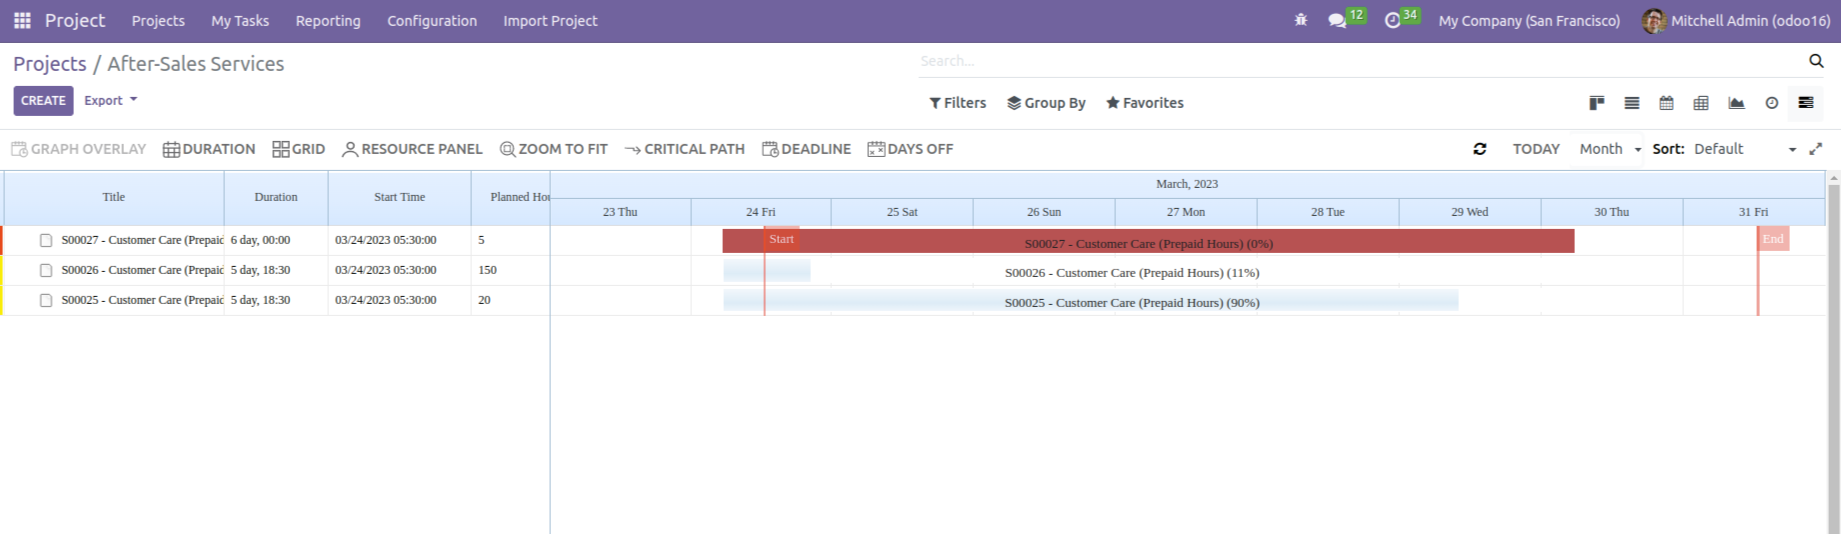Tick the checkbox for task S00026
Screen dimensions: 1841x534
tap(46, 271)
